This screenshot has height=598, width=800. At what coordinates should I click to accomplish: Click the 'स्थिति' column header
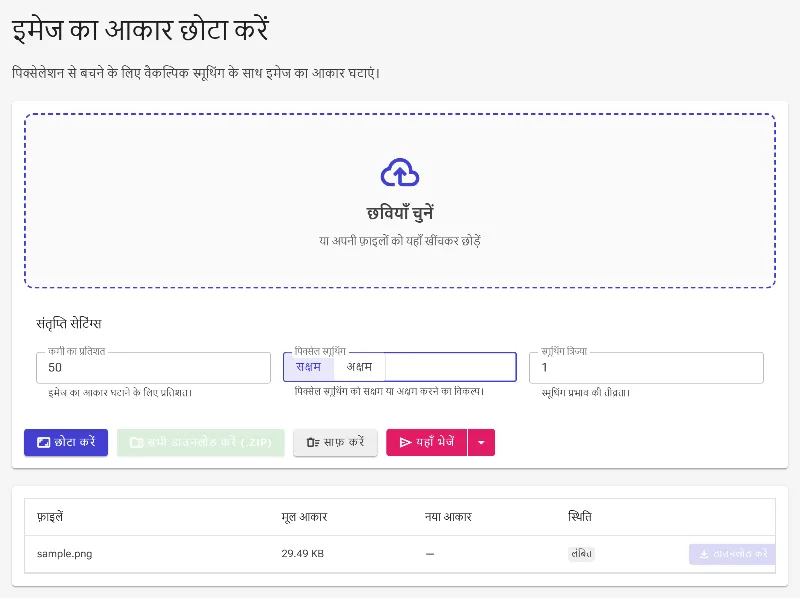tap(580, 517)
